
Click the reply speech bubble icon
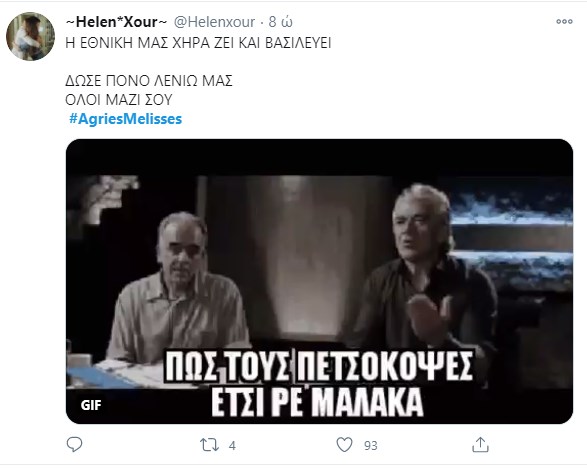[x=74, y=445]
